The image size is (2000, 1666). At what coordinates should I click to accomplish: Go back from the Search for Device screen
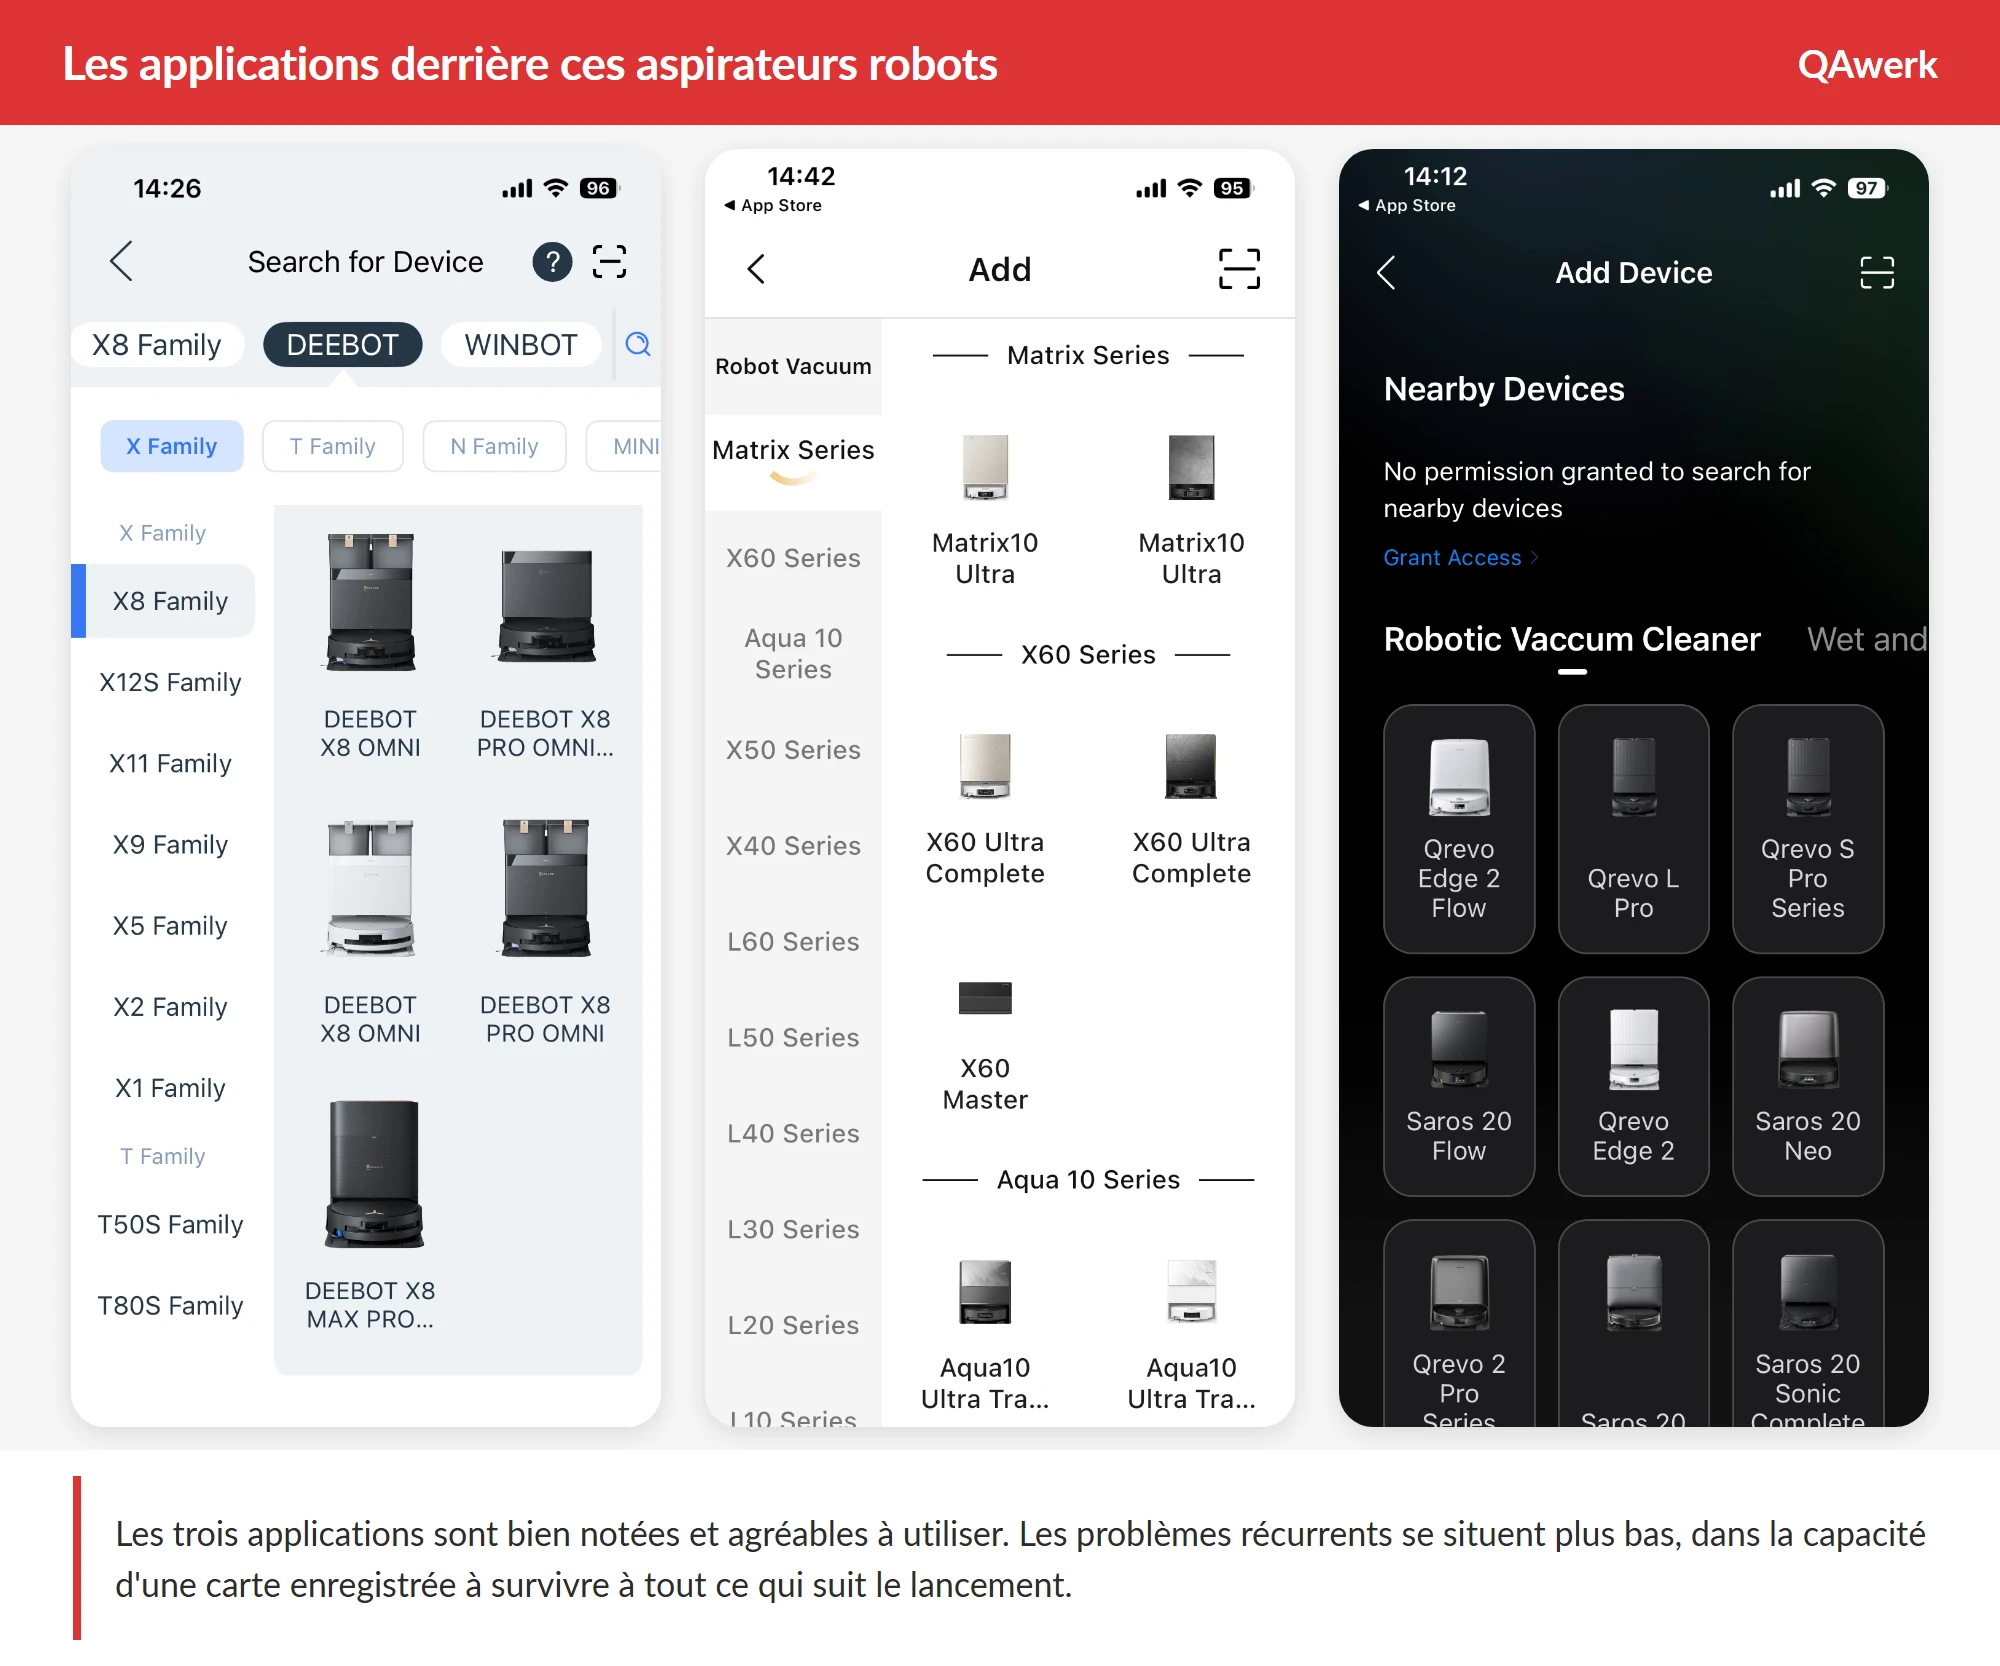[122, 262]
